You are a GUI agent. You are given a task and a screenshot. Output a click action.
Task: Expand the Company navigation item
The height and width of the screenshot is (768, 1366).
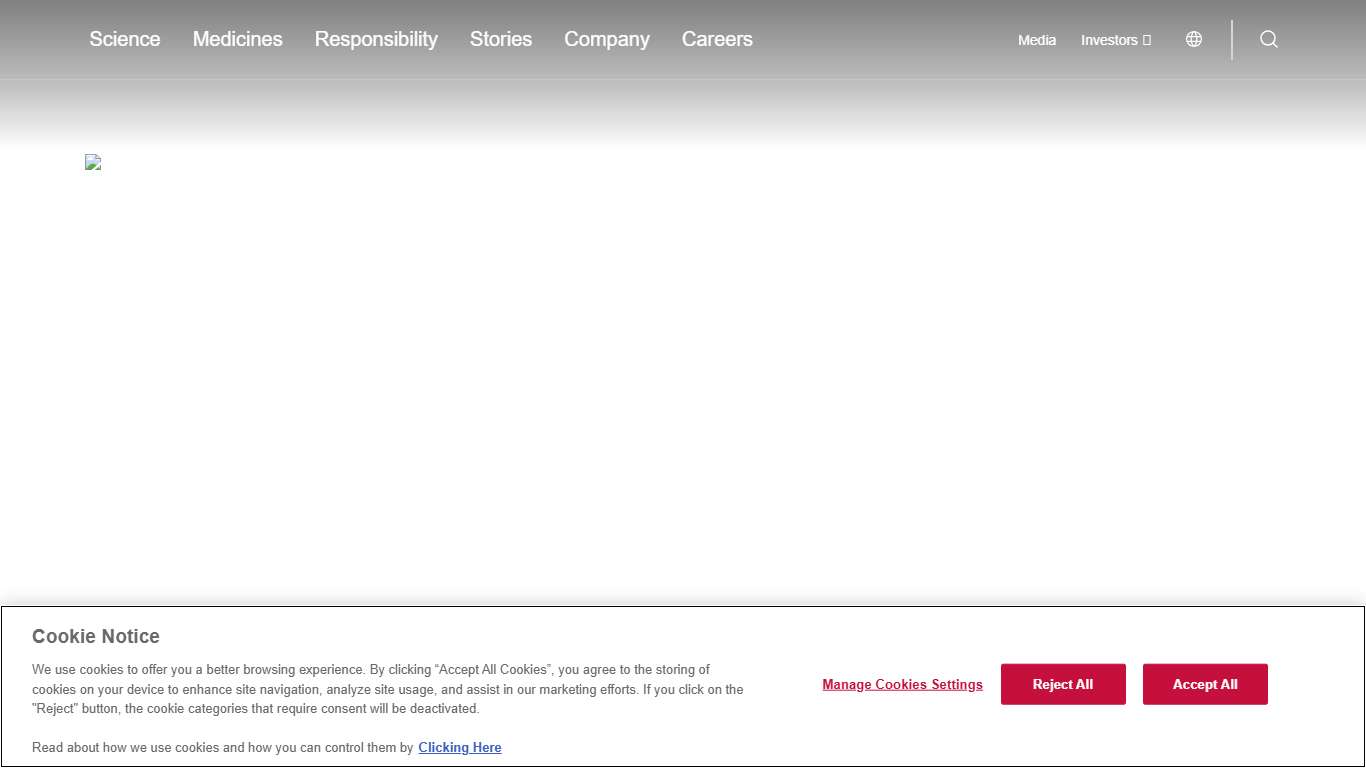[607, 39]
